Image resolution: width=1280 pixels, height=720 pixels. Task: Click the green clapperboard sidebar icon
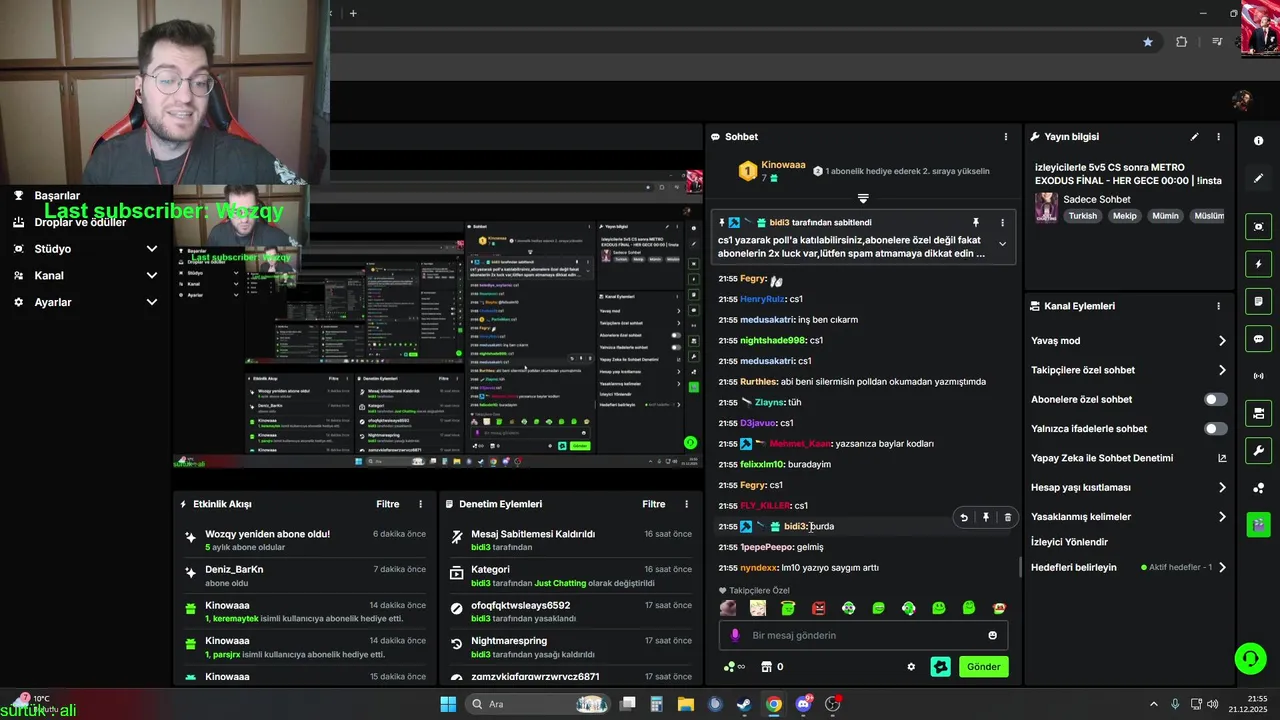pyautogui.click(x=1258, y=523)
